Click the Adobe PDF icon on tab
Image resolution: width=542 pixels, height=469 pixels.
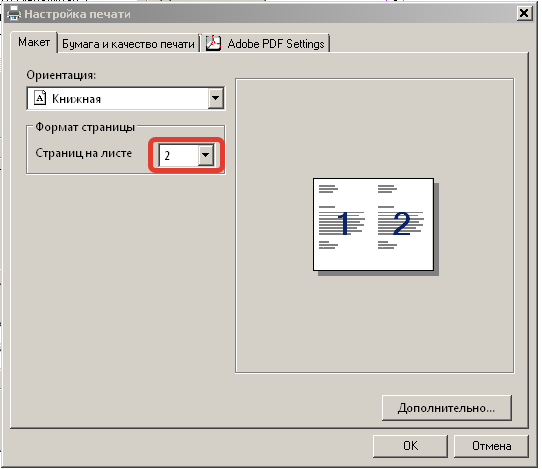point(214,43)
